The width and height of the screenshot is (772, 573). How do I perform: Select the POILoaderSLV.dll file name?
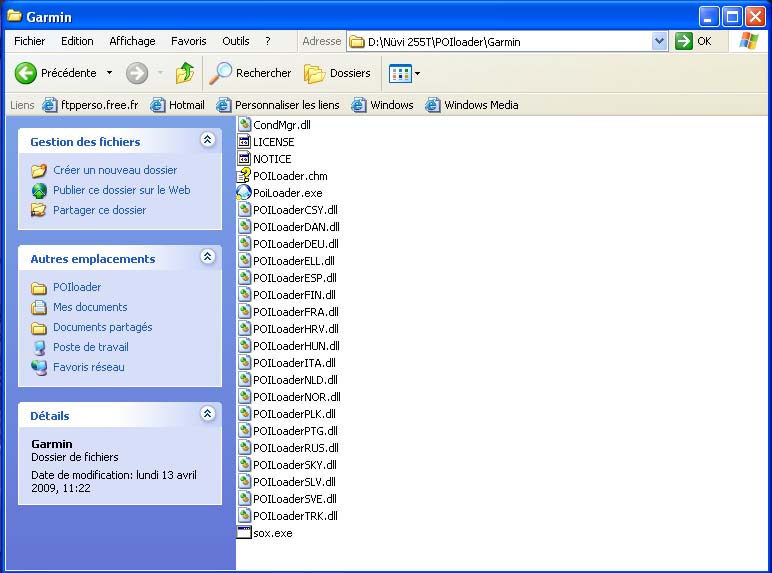tap(294, 481)
